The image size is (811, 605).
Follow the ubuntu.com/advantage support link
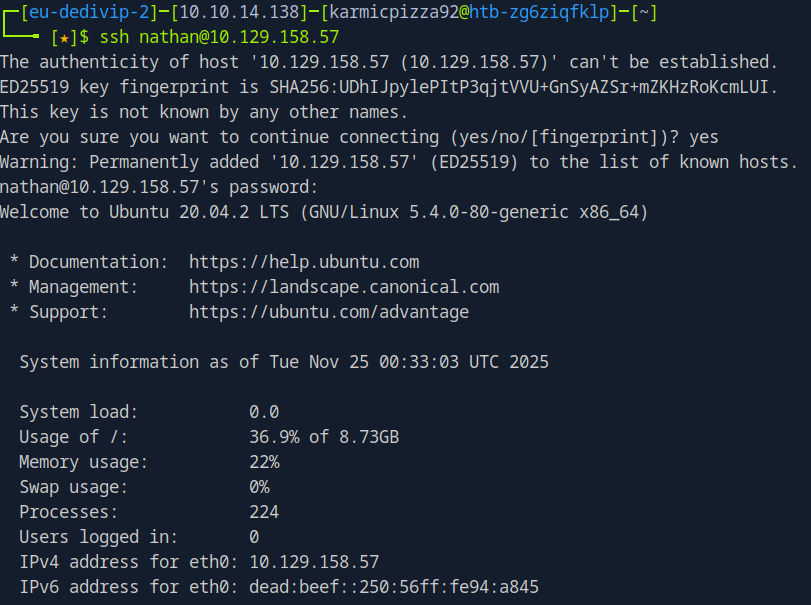click(329, 312)
